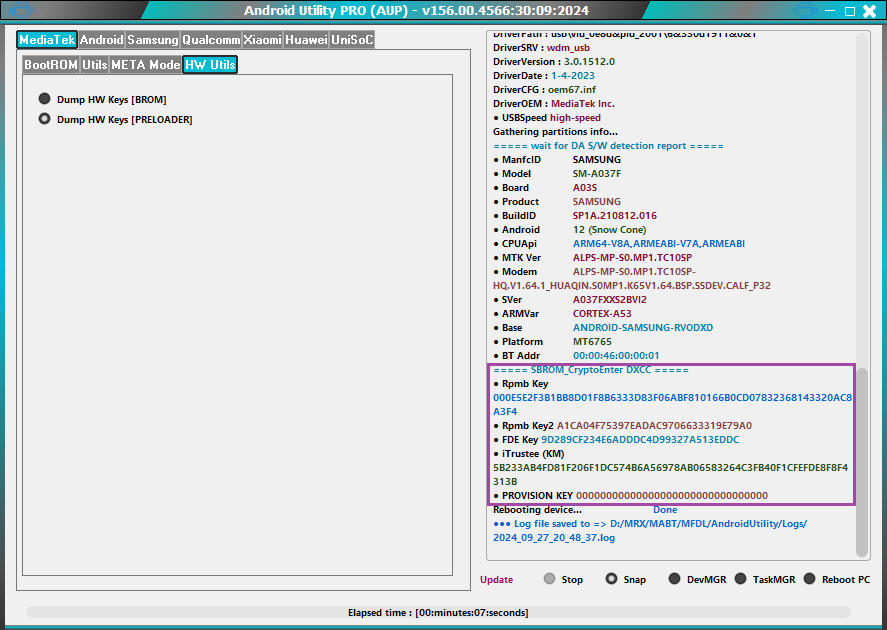The image size is (887, 630).
Task: Select Dump HW Keys [PRELOADER] option
Action: [x=45, y=119]
